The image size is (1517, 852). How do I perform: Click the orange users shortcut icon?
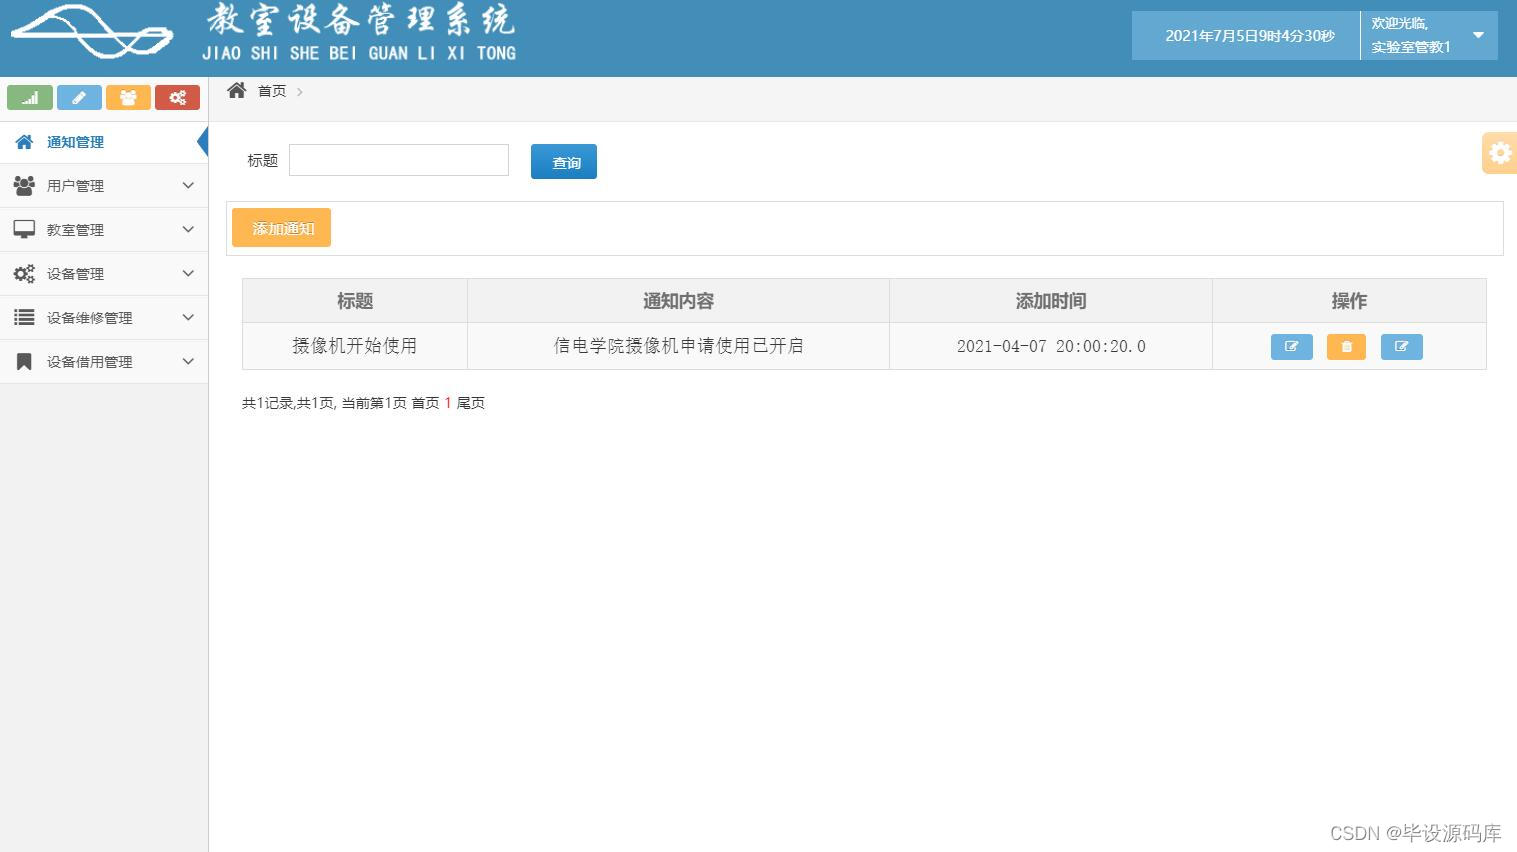pos(128,97)
